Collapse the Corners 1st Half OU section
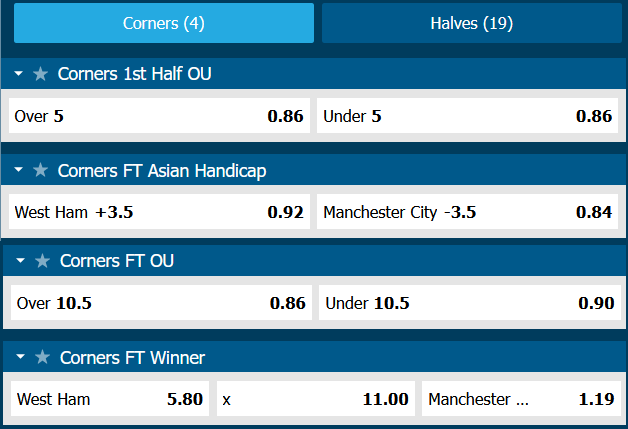 [19, 74]
